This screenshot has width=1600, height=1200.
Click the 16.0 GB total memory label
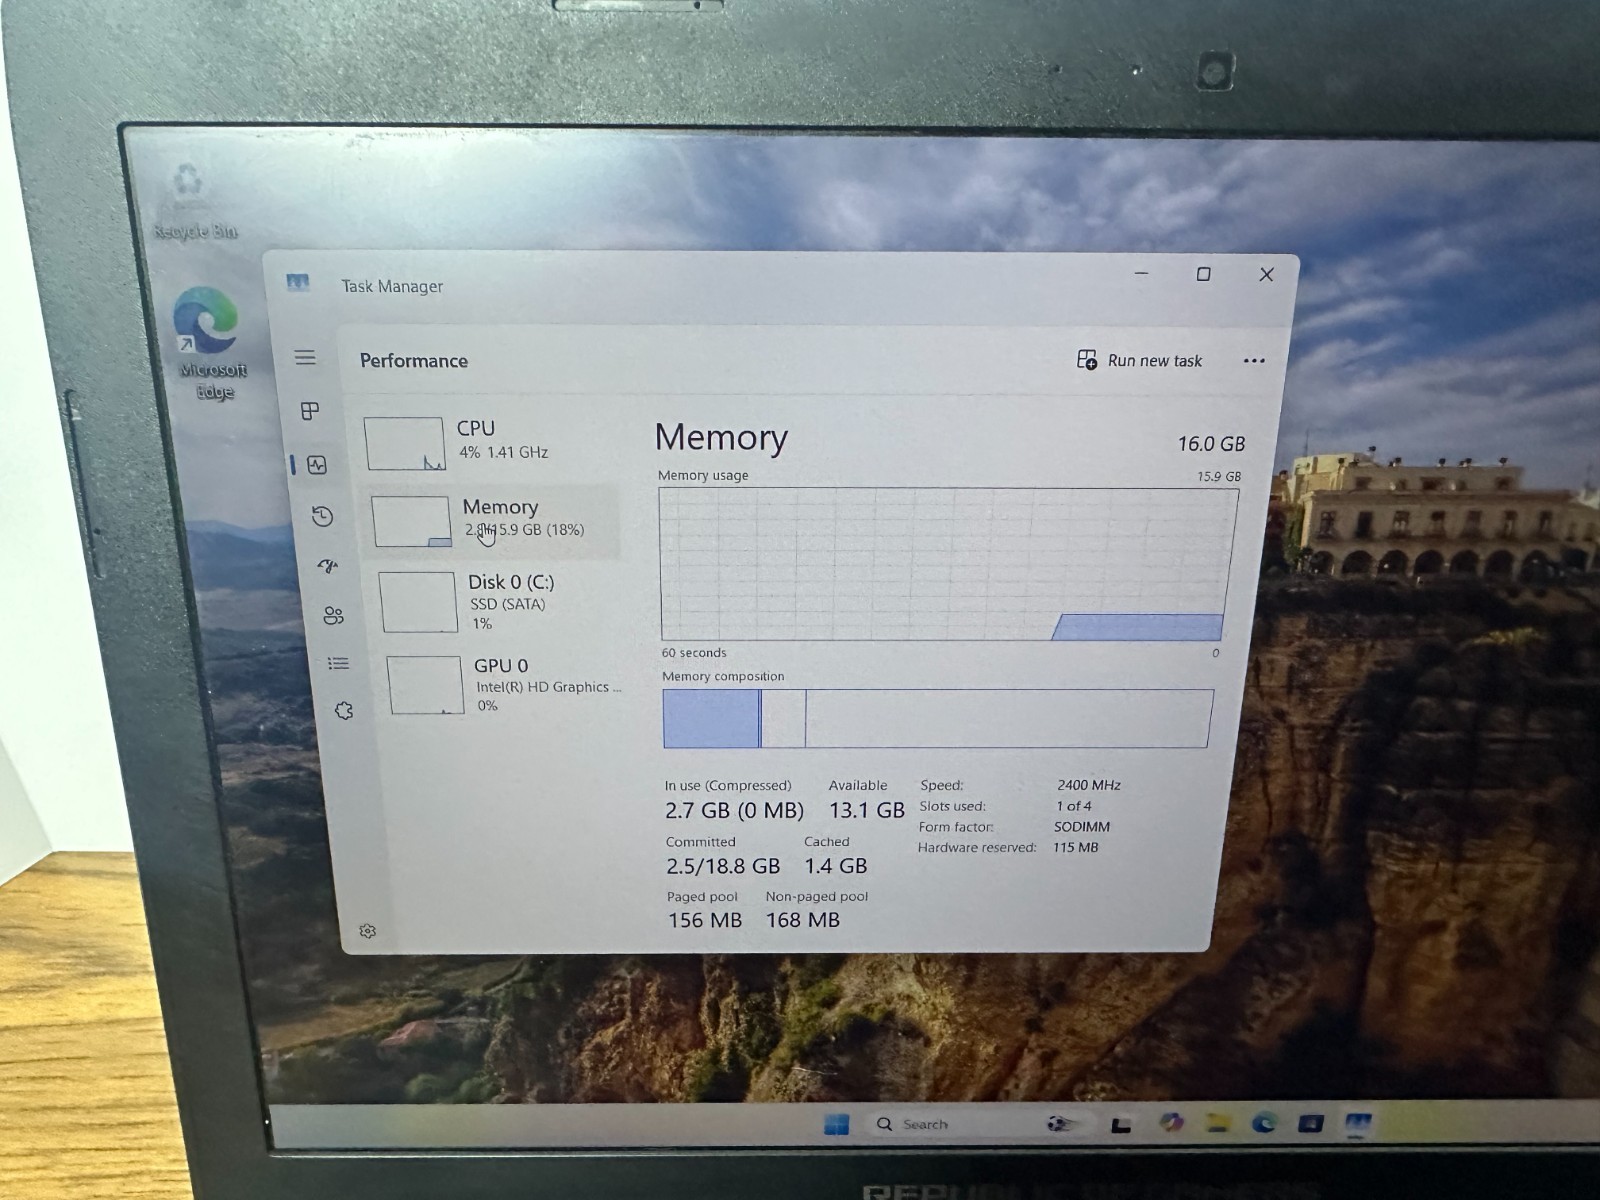[x=1211, y=444]
